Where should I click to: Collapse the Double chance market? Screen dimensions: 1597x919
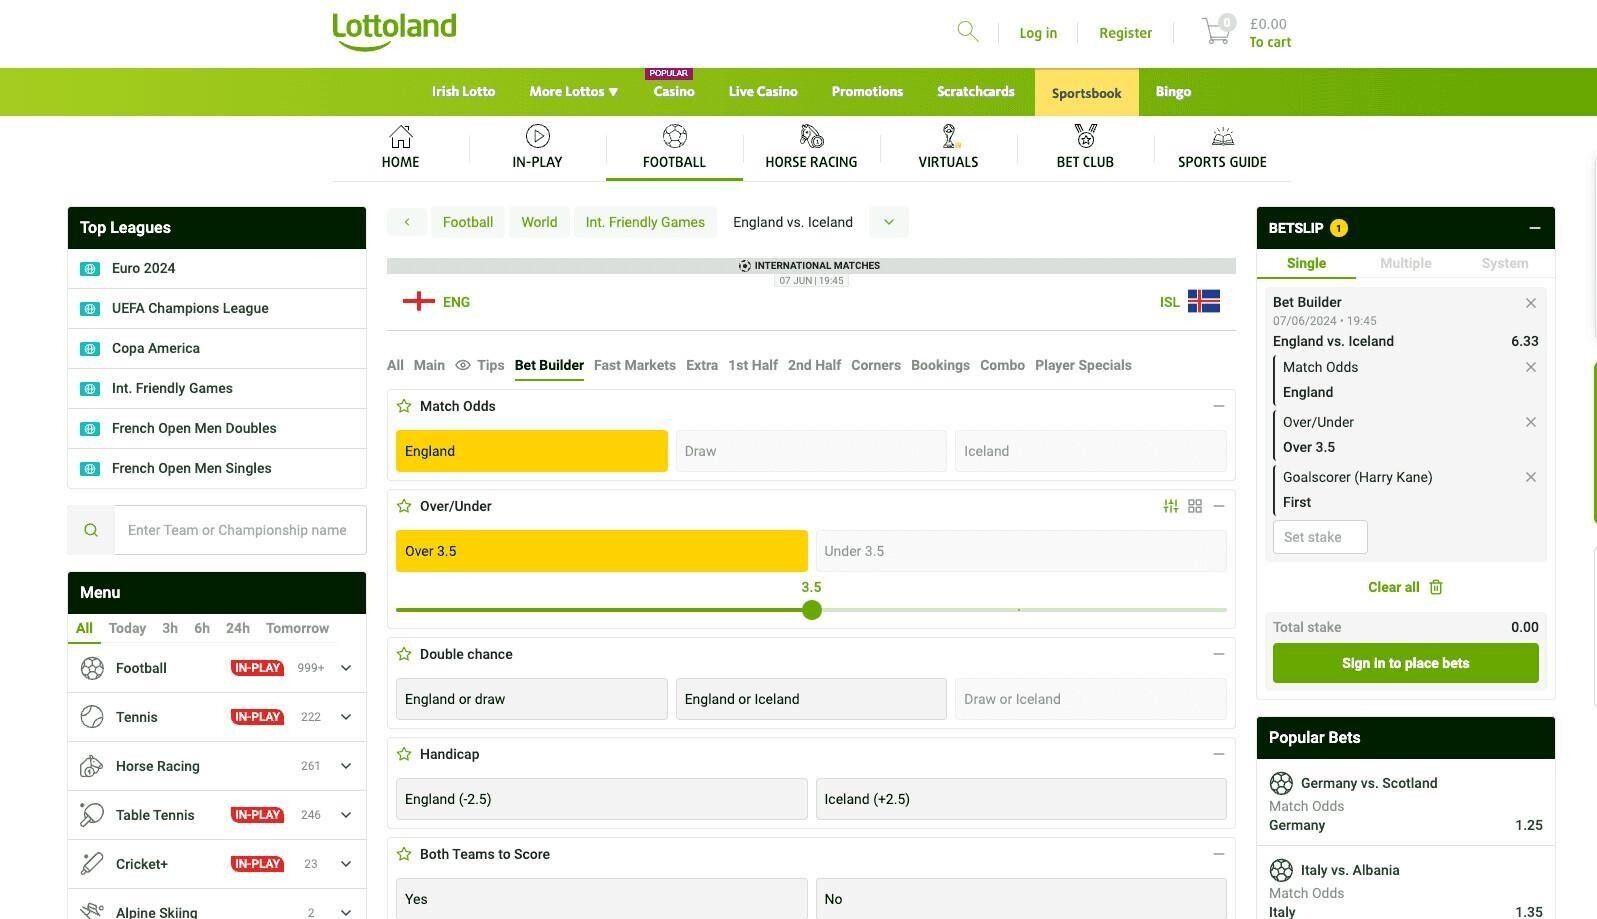(x=1218, y=654)
